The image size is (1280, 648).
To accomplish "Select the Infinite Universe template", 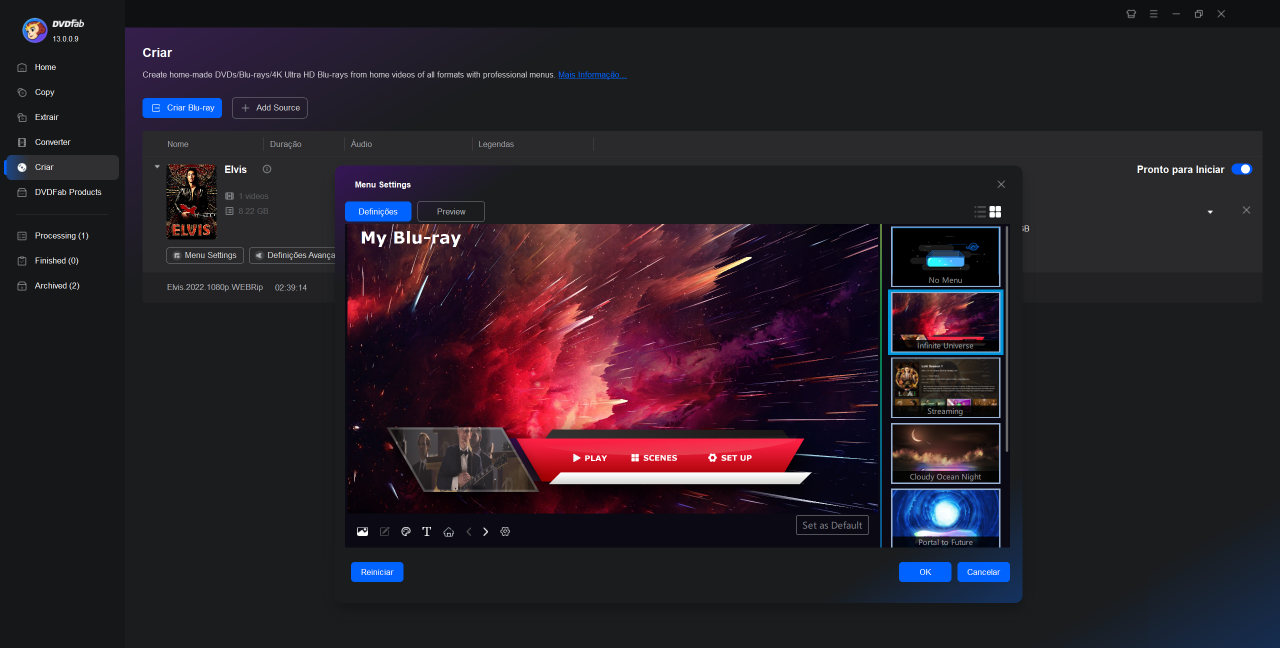I will point(945,322).
